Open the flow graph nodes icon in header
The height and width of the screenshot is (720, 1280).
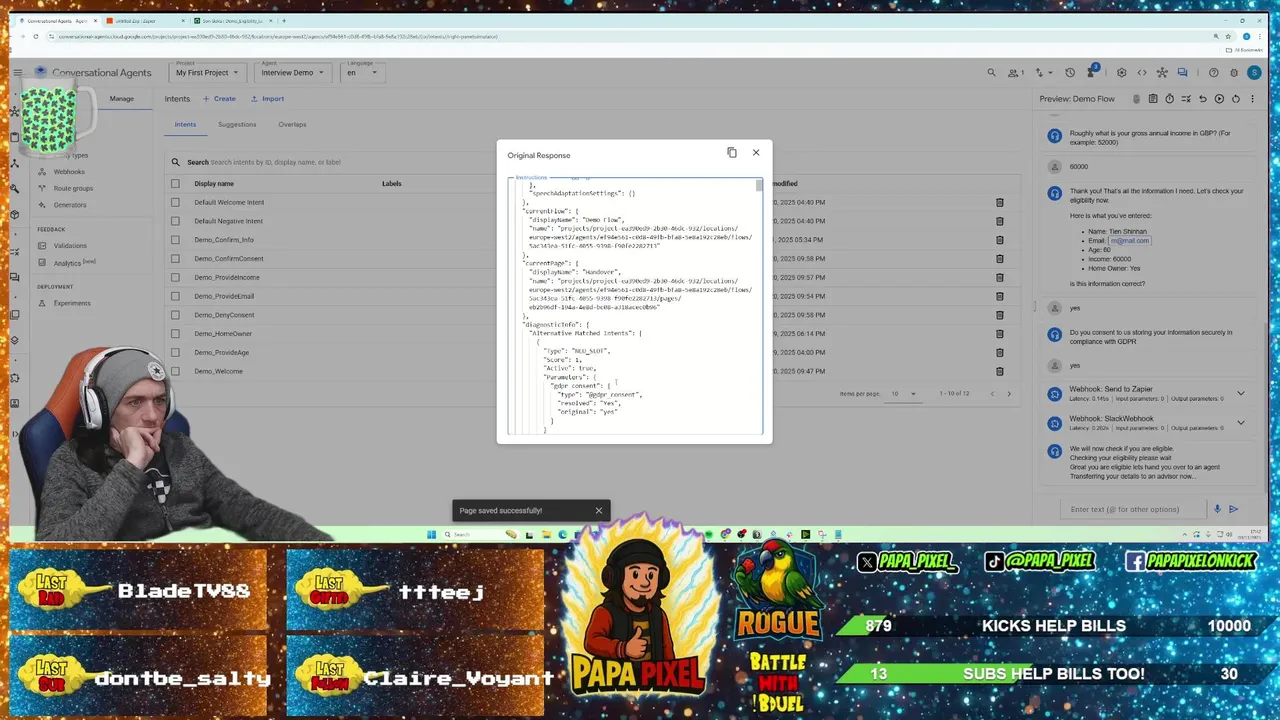tap(1162, 72)
